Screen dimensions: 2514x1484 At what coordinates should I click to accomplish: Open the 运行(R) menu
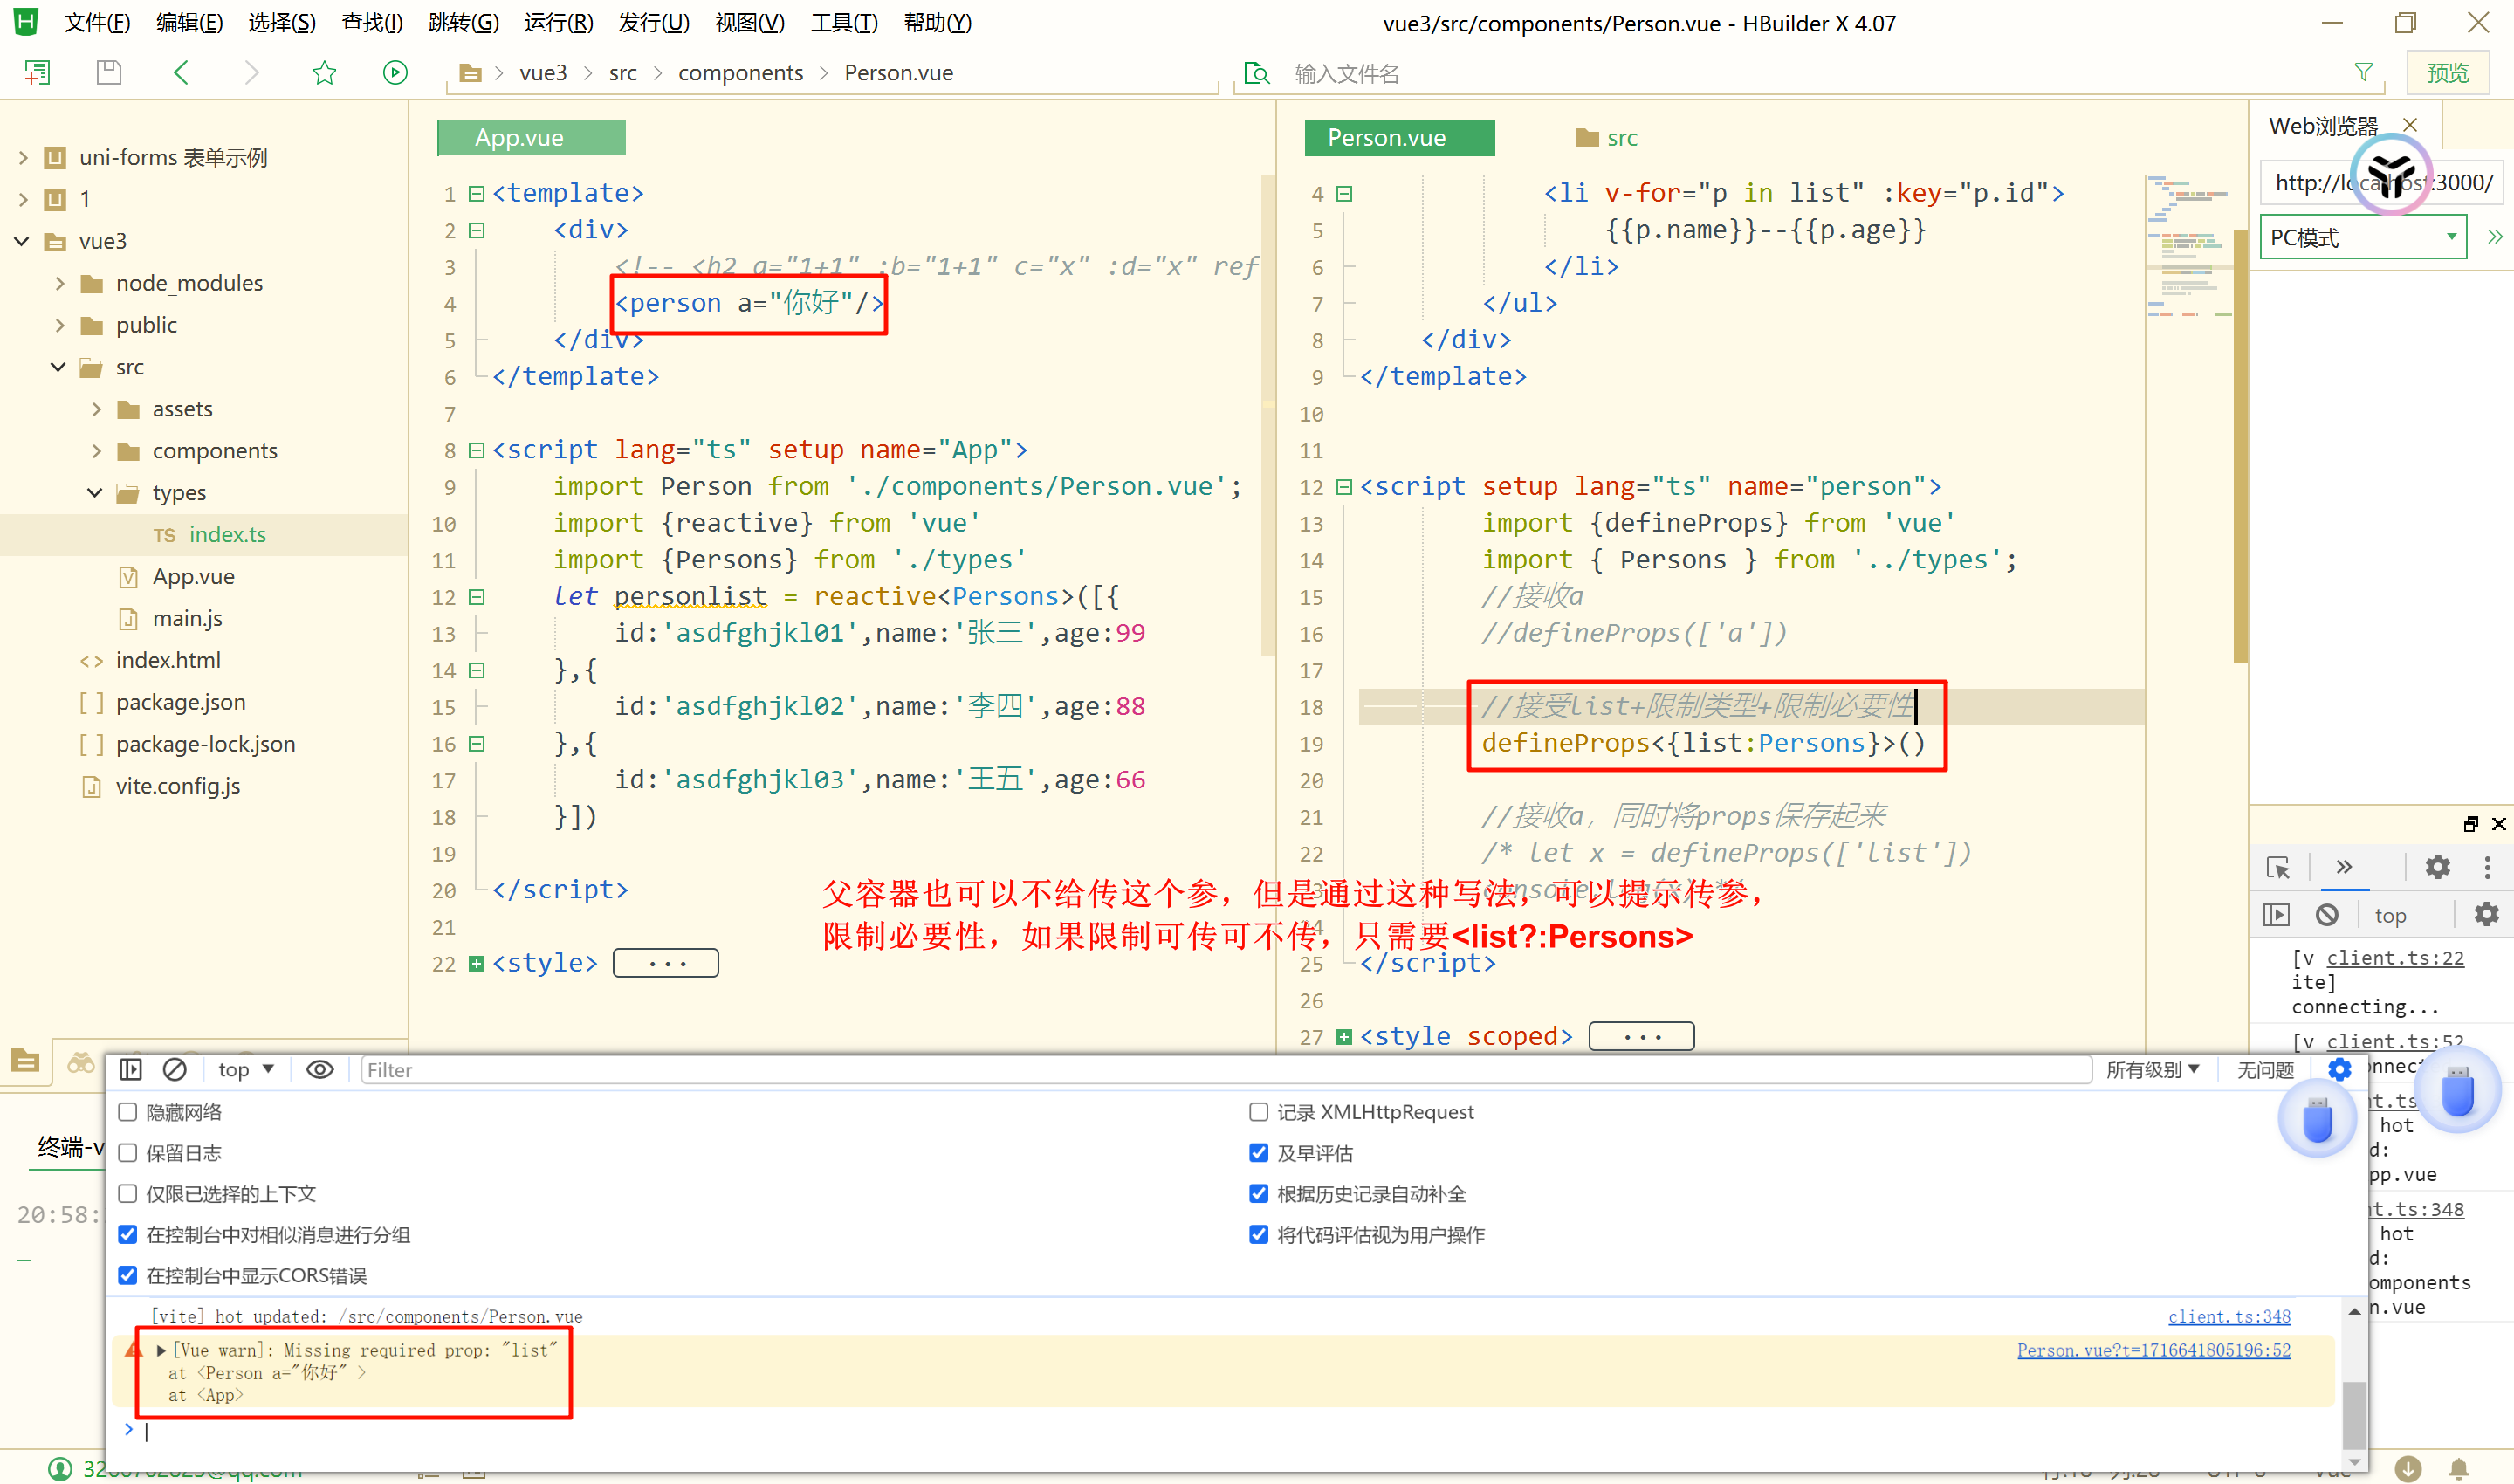pyautogui.click(x=558, y=22)
